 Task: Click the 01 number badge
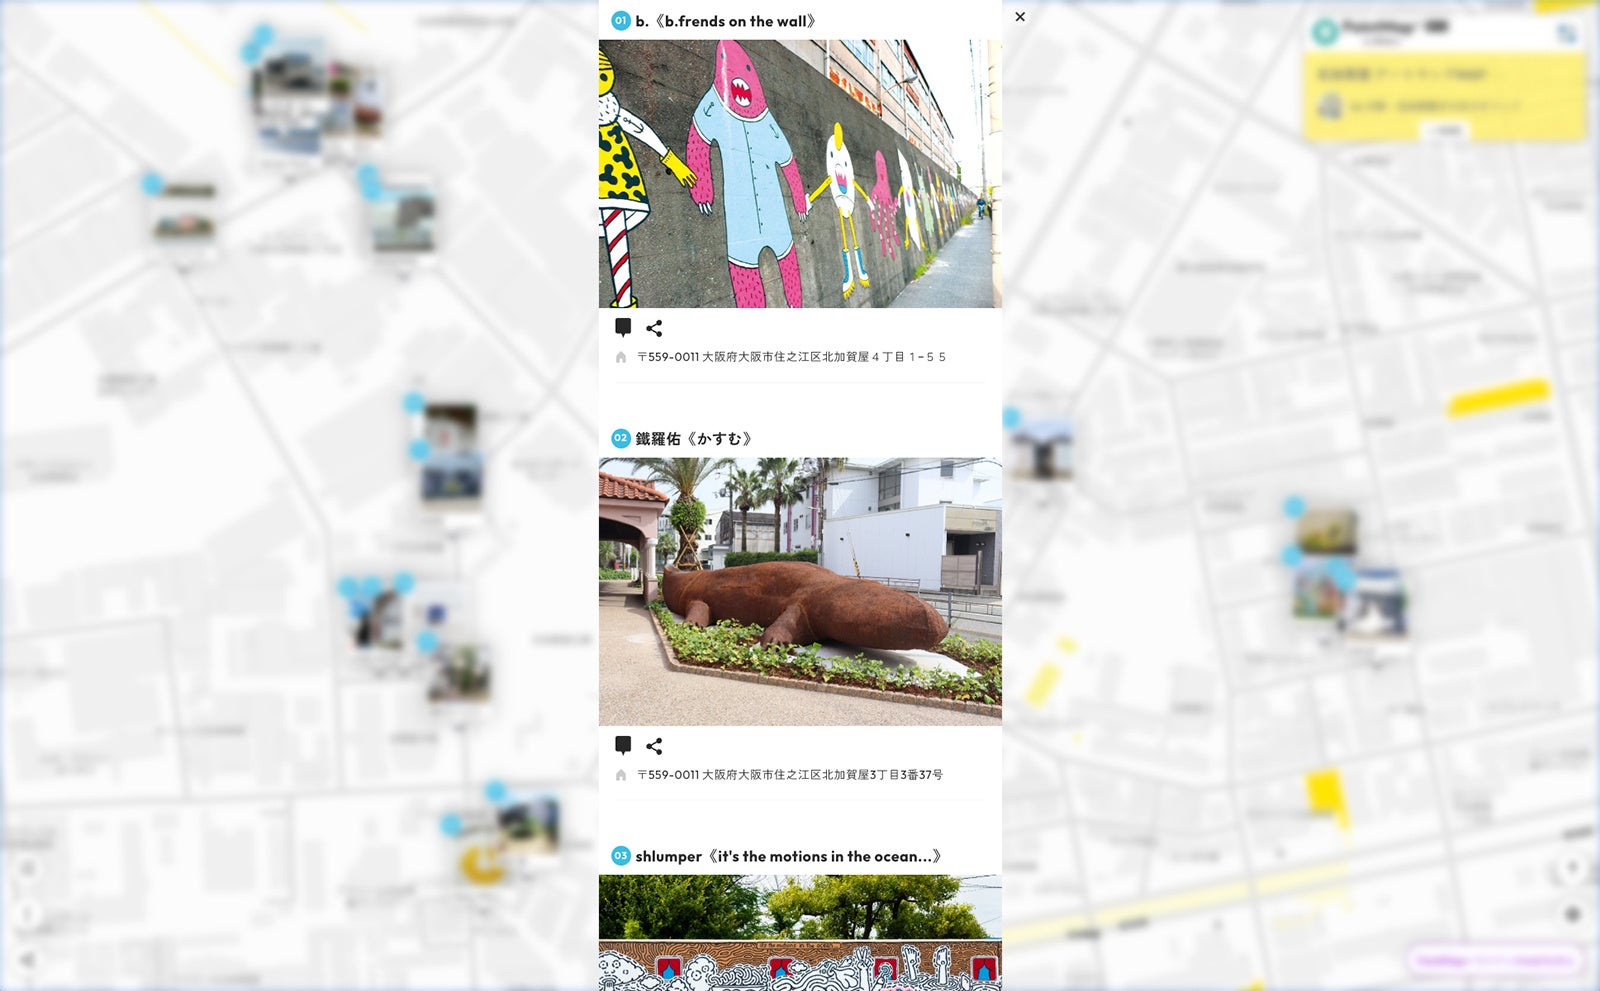tap(621, 21)
